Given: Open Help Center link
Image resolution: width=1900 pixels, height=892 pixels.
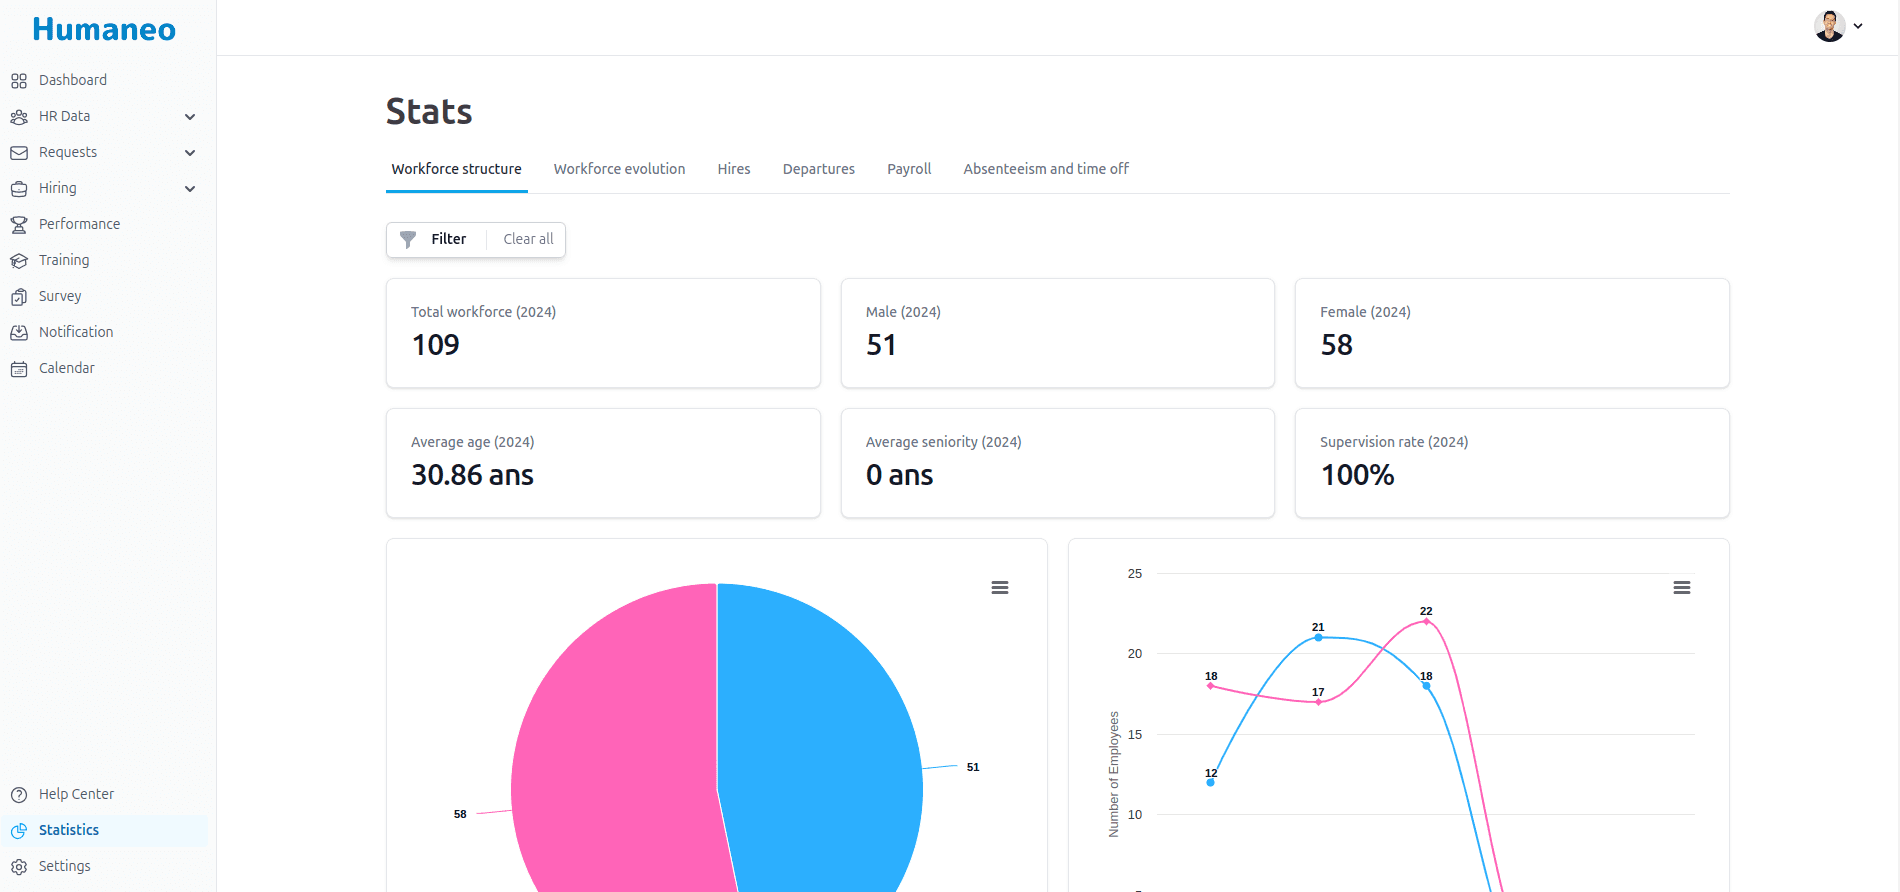Looking at the screenshot, I should click(x=76, y=794).
